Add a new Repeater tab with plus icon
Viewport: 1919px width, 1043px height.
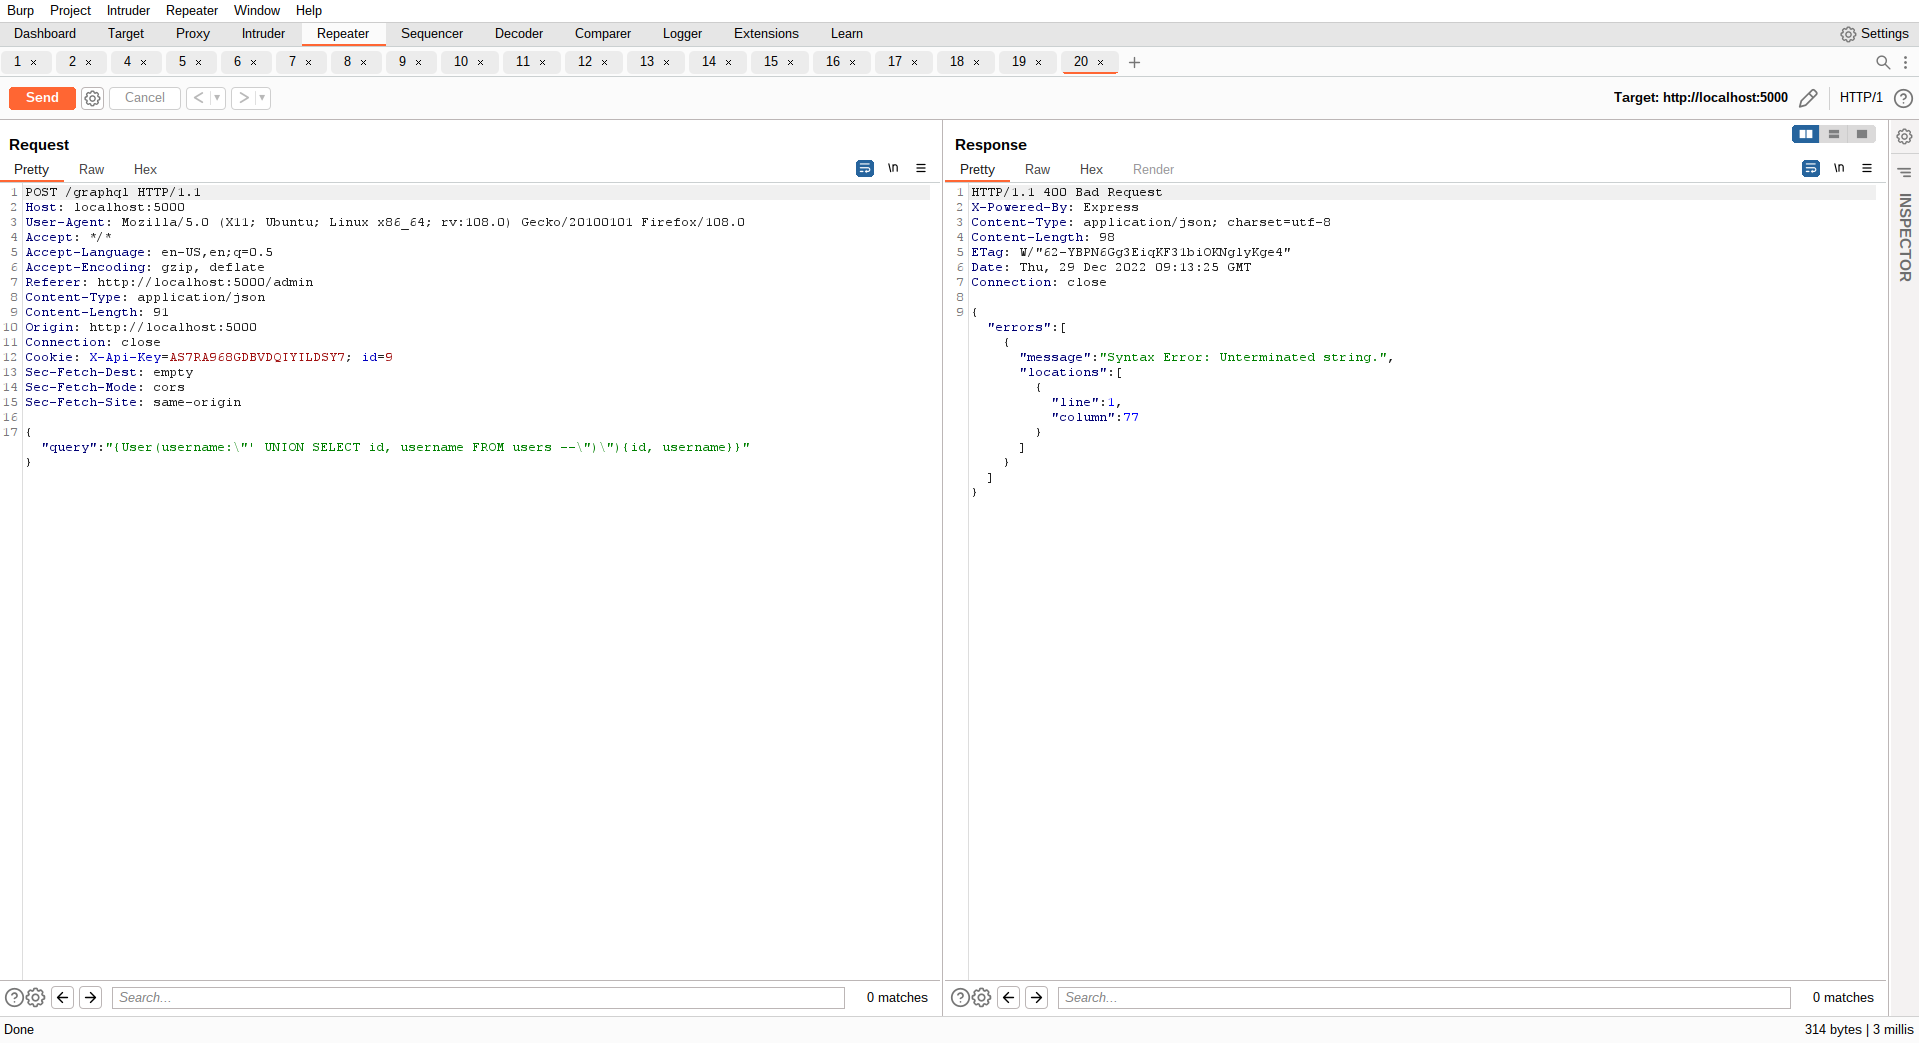pyautogui.click(x=1134, y=62)
